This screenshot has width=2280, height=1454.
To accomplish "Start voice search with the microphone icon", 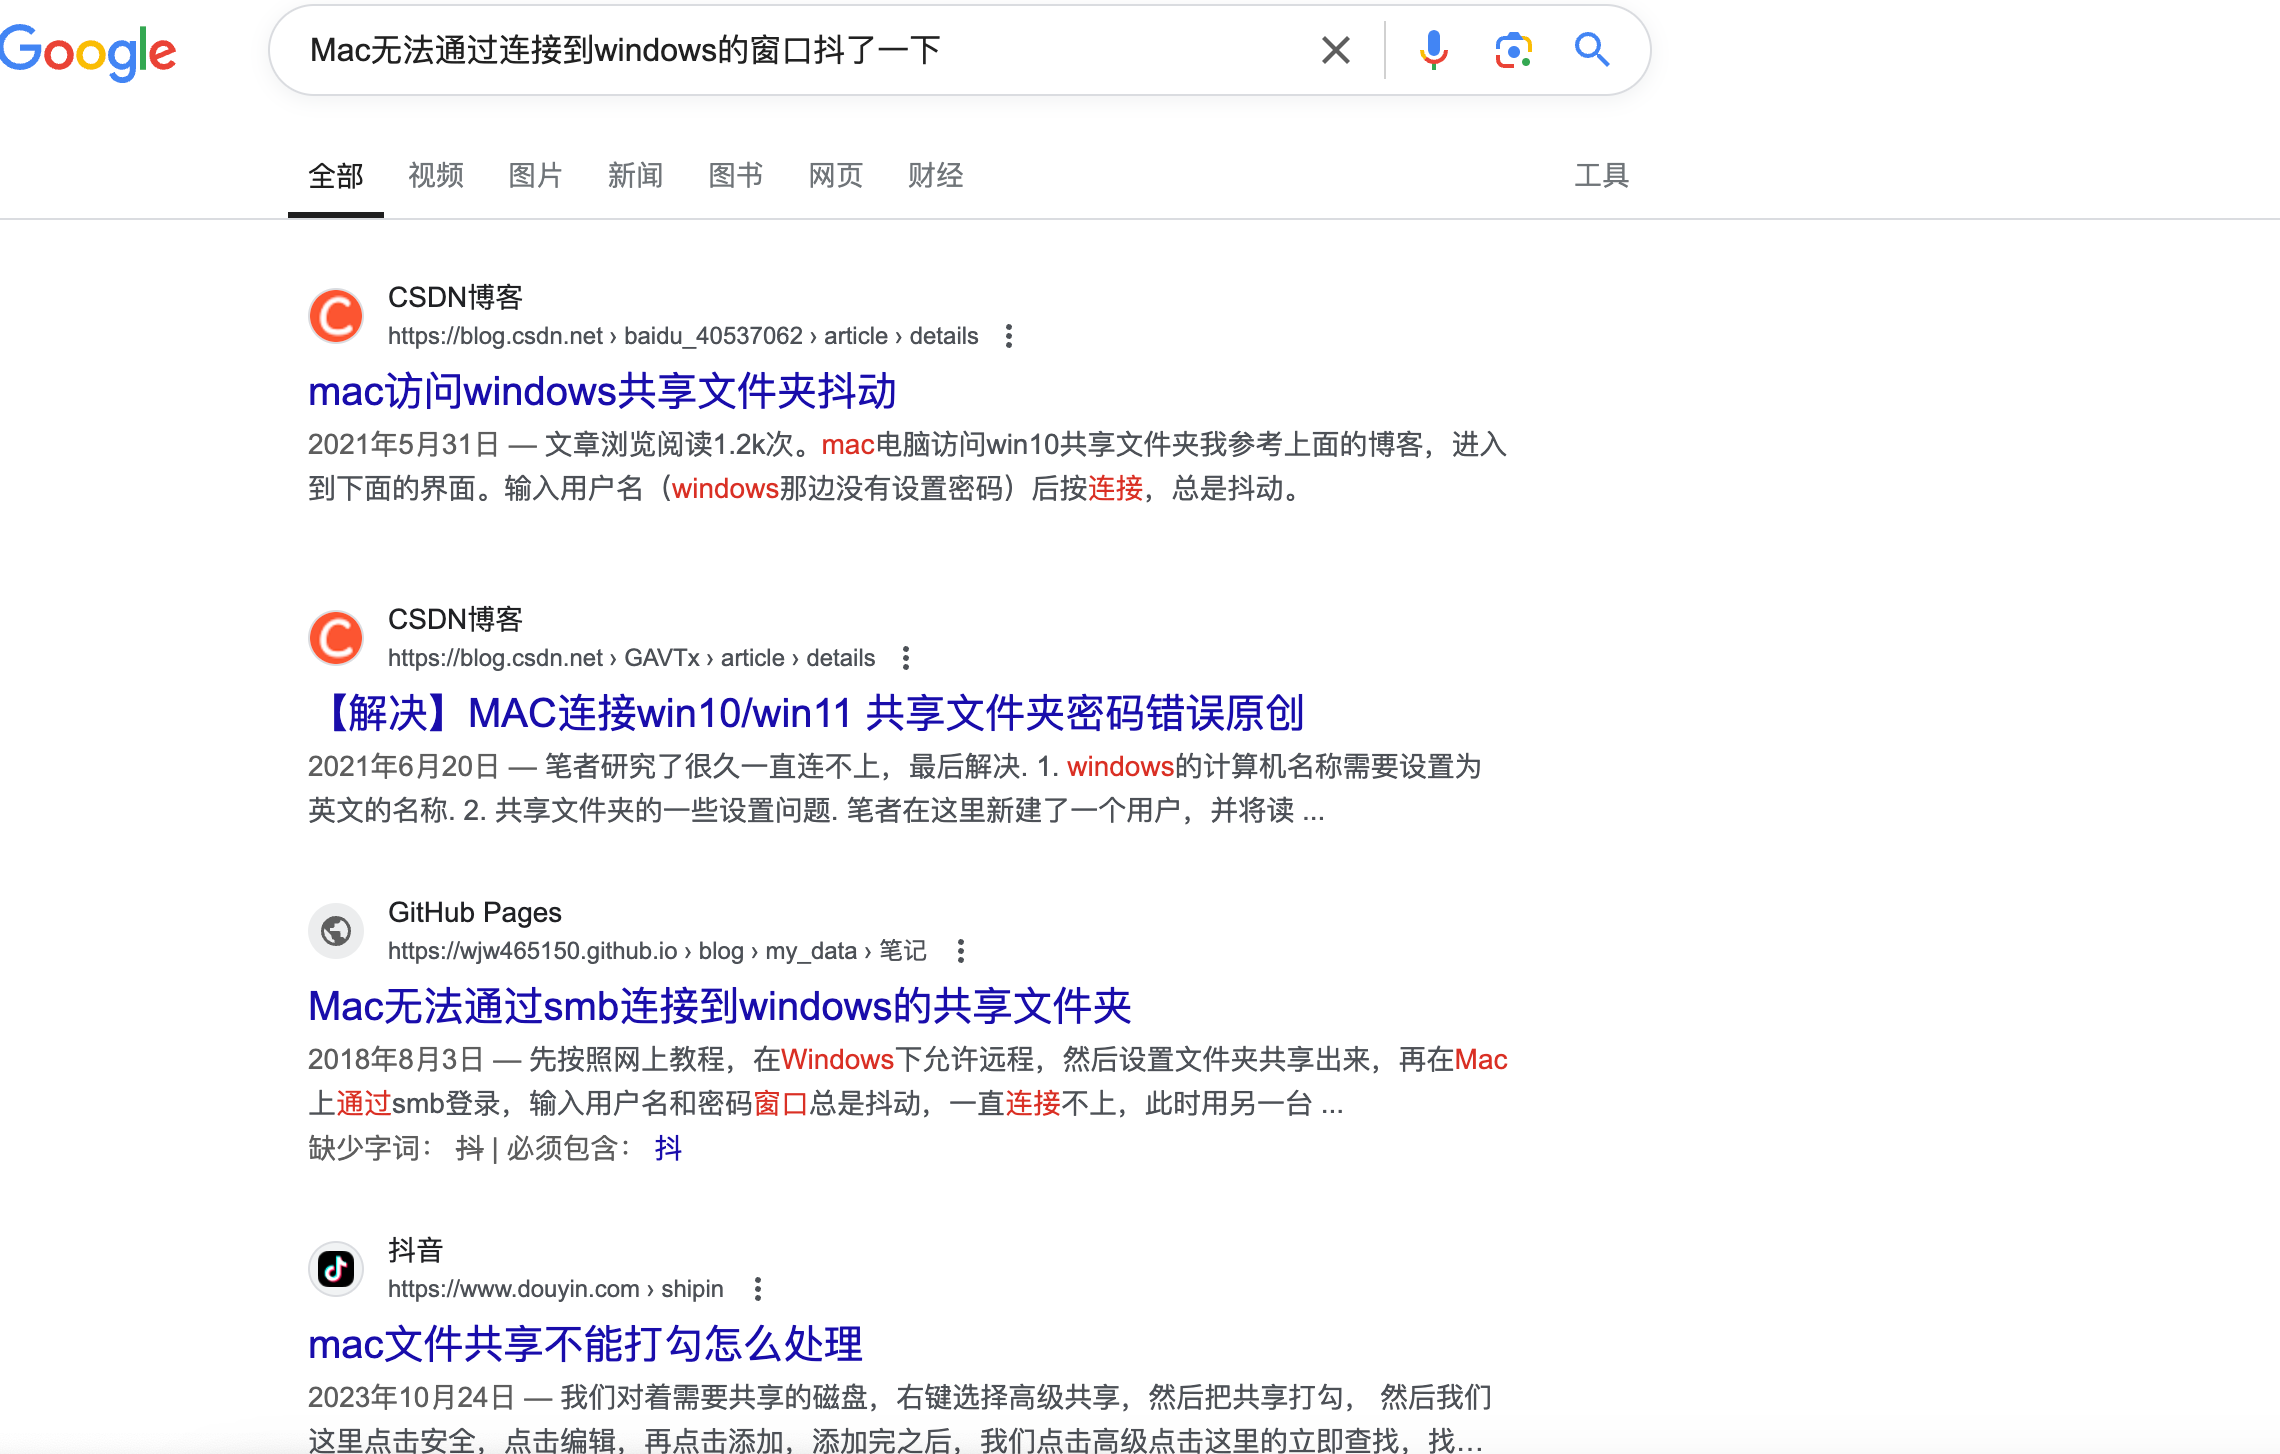I will point(1433,50).
